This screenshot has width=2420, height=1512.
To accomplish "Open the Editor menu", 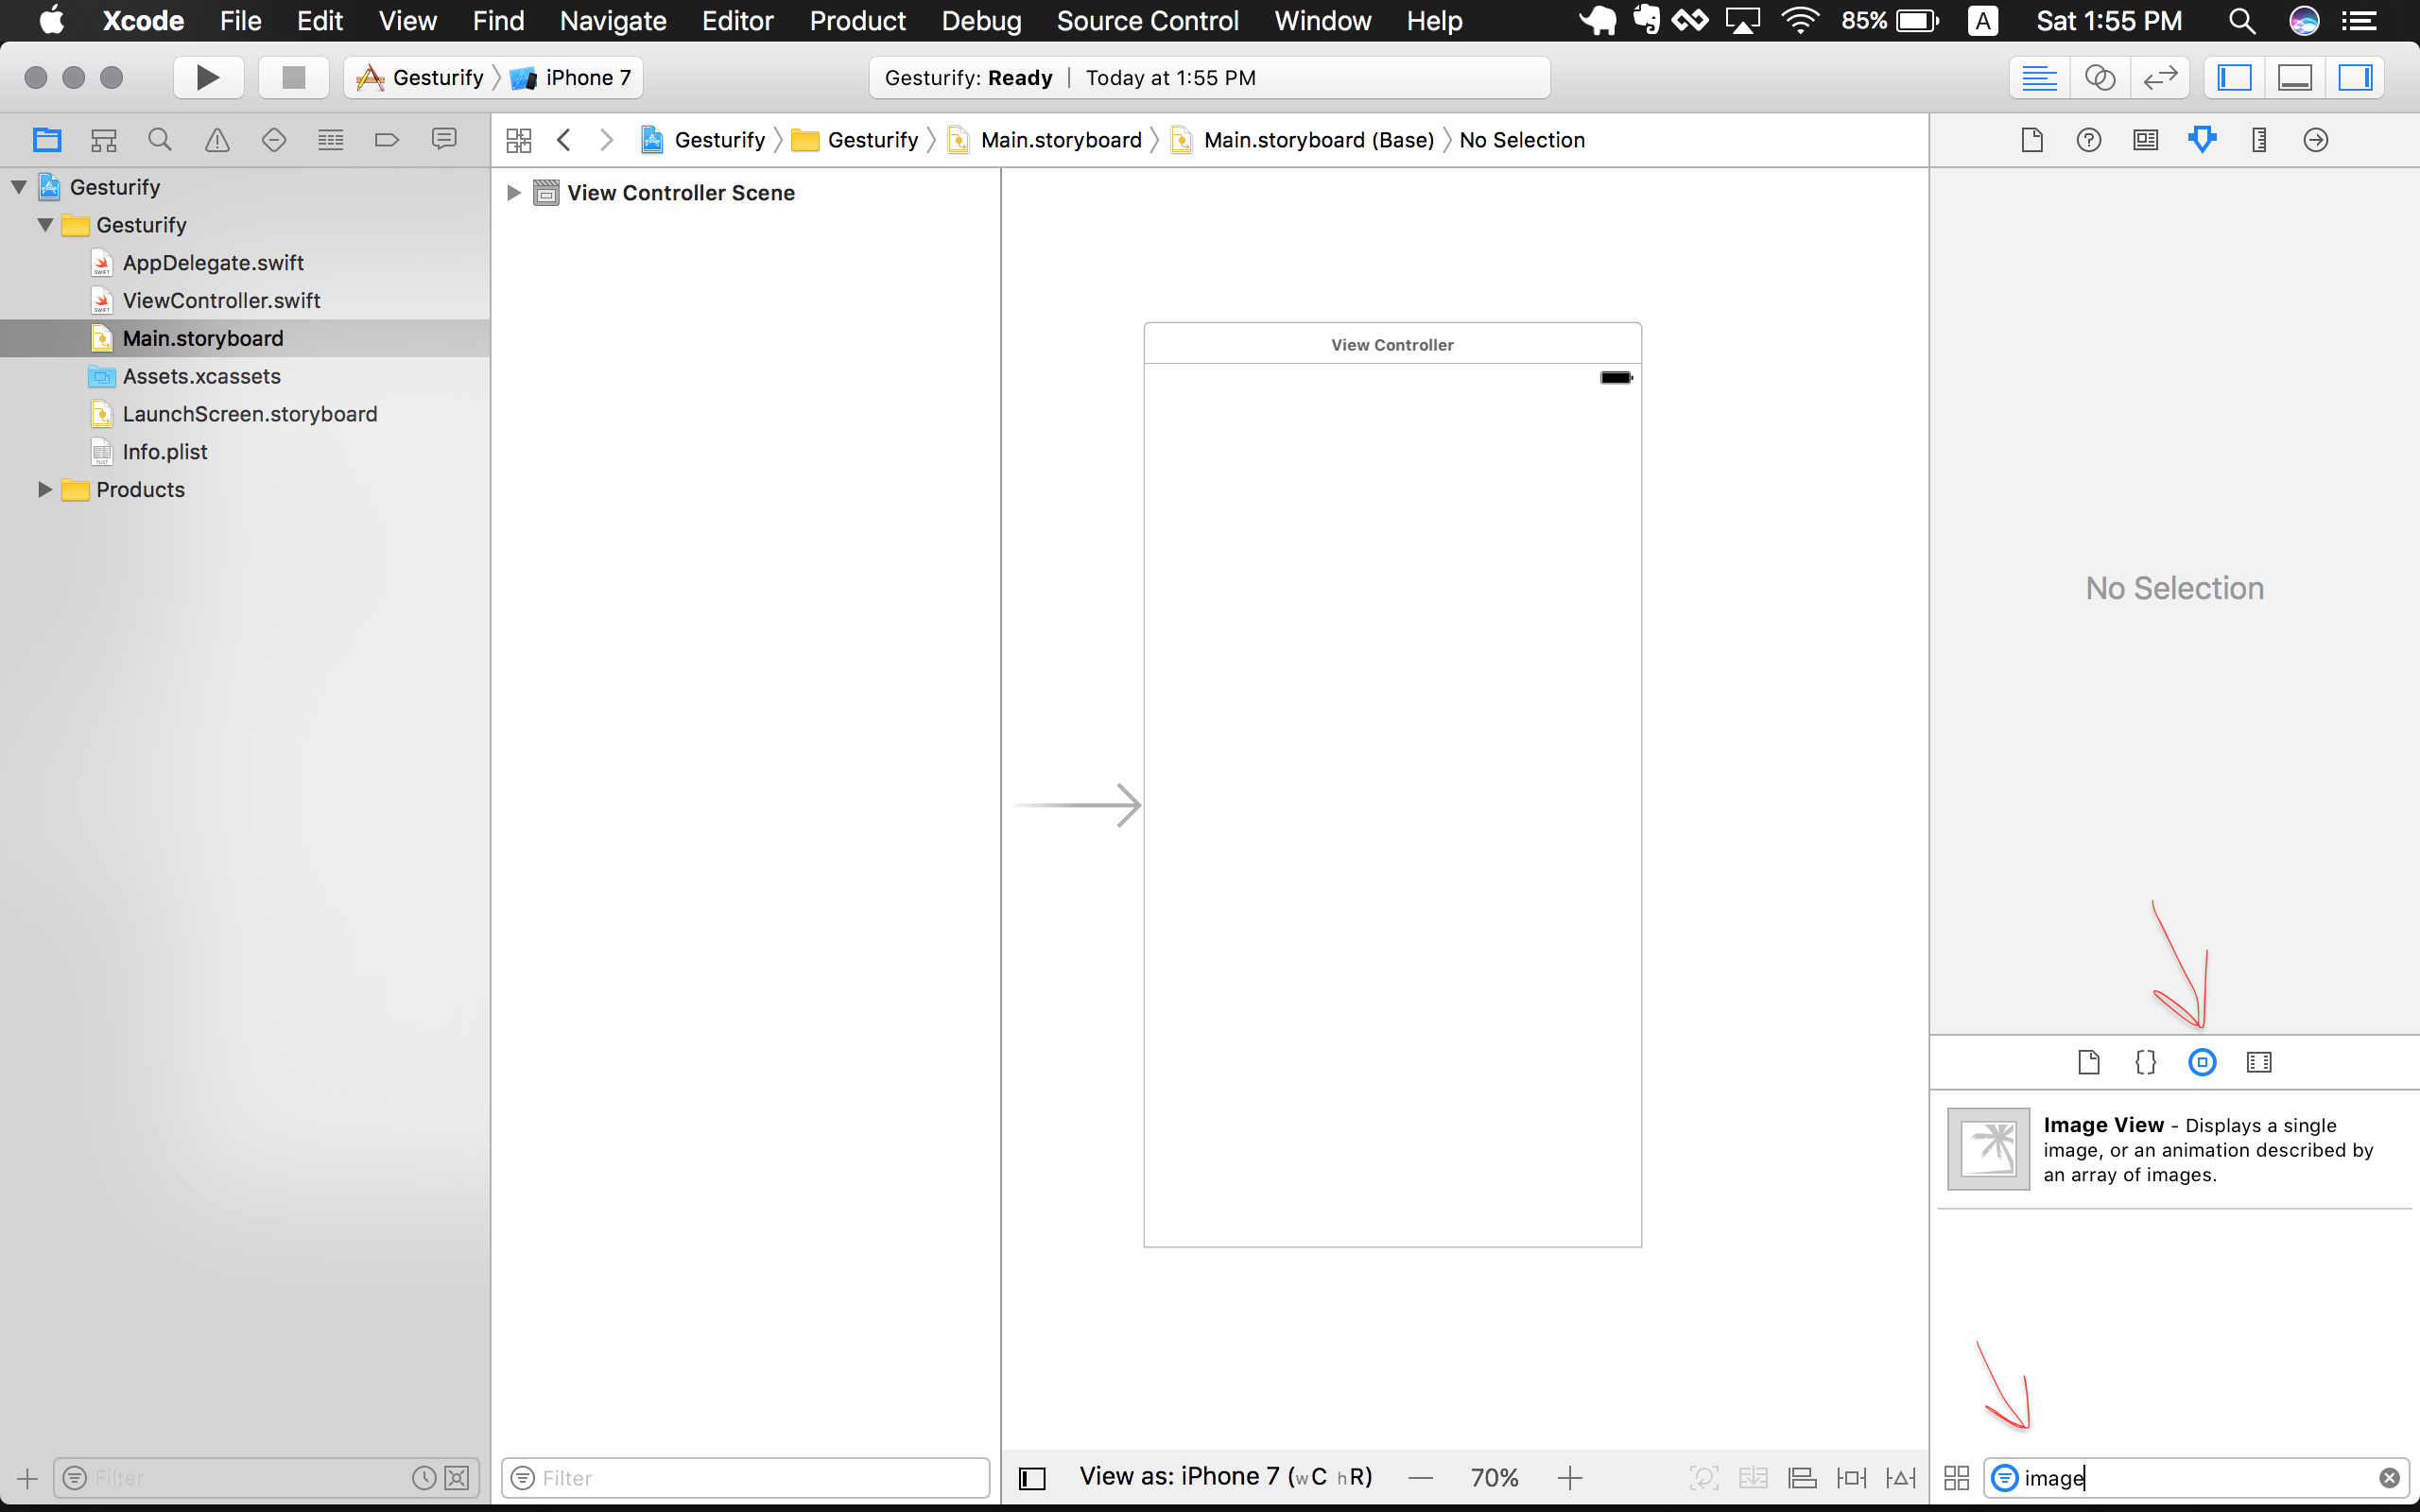I will click(737, 21).
